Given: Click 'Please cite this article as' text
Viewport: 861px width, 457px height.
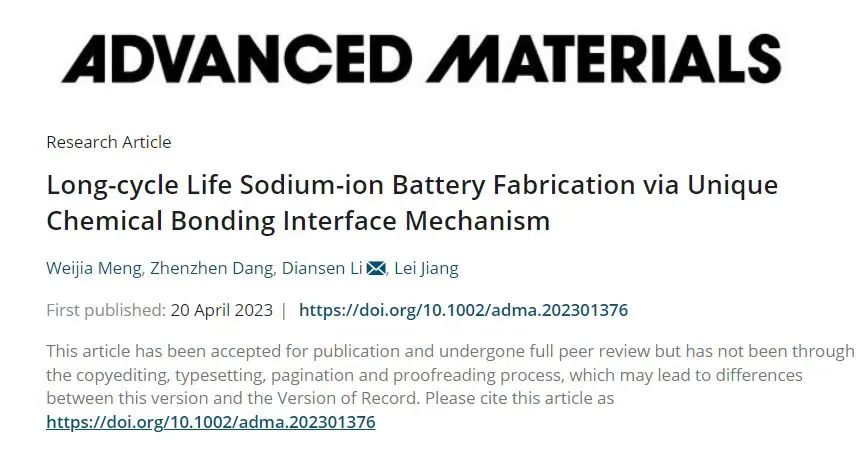Looking at the screenshot, I should tap(519, 398).
